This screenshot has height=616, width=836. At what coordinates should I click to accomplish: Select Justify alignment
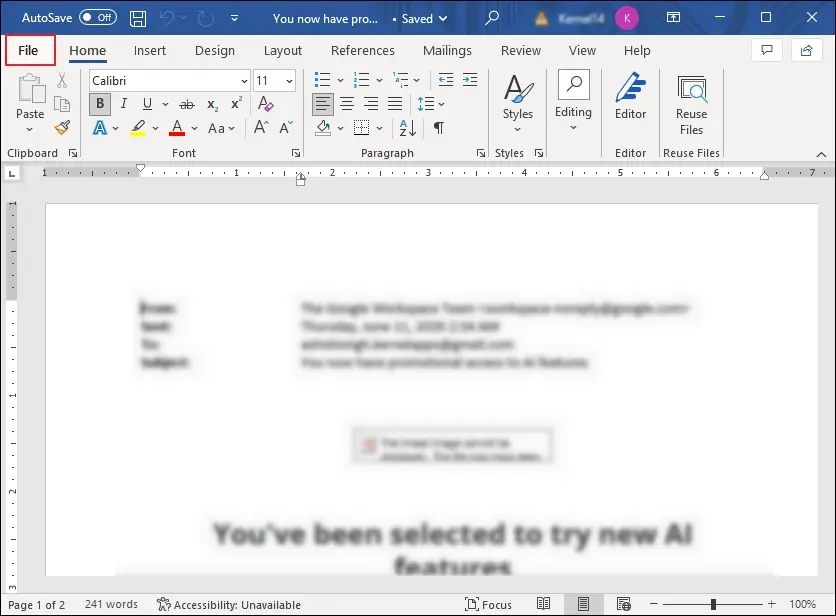(395, 103)
